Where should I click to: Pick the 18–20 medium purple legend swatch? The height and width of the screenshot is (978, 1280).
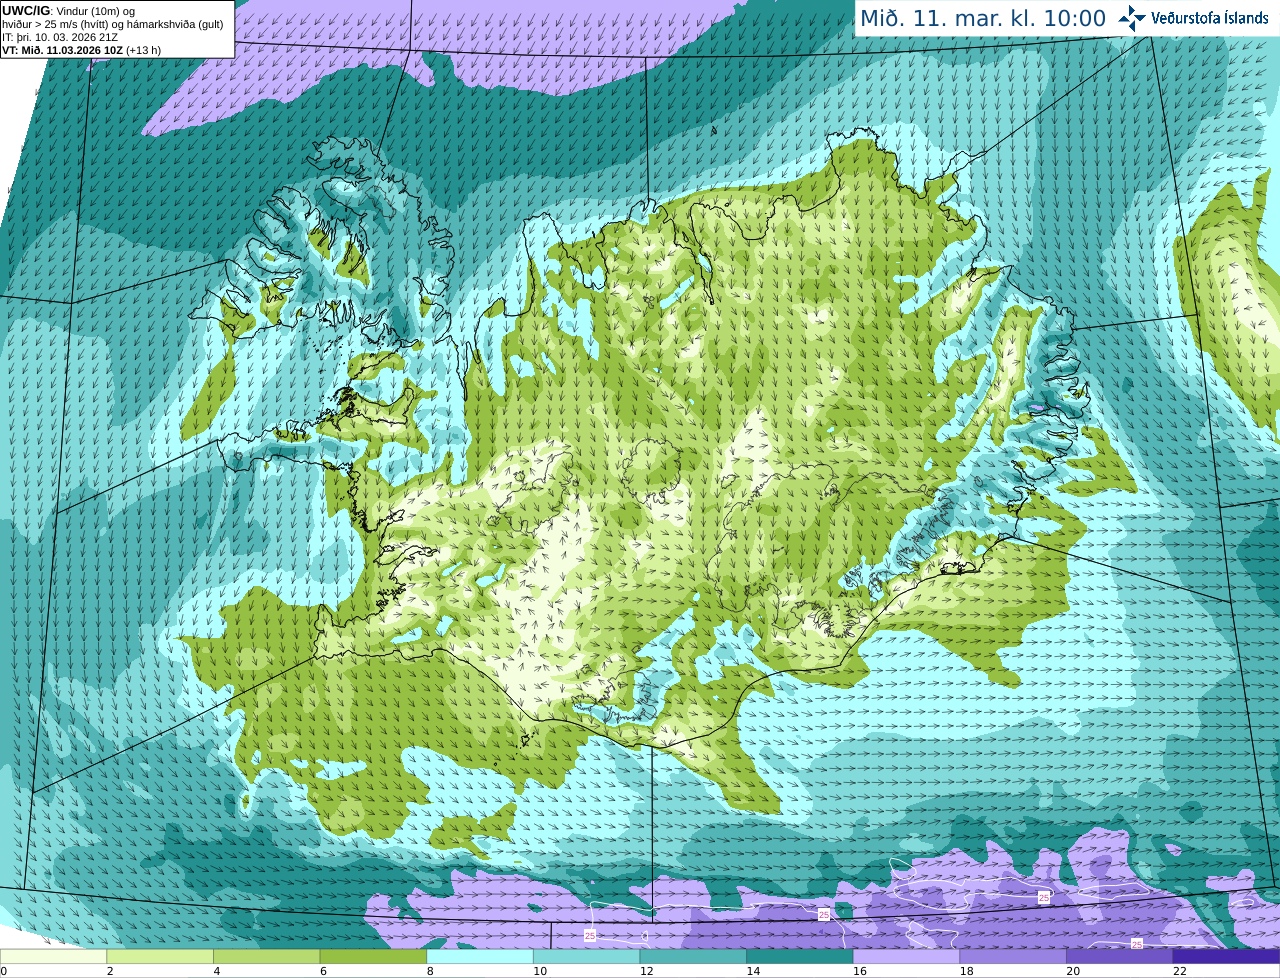(x=1013, y=957)
